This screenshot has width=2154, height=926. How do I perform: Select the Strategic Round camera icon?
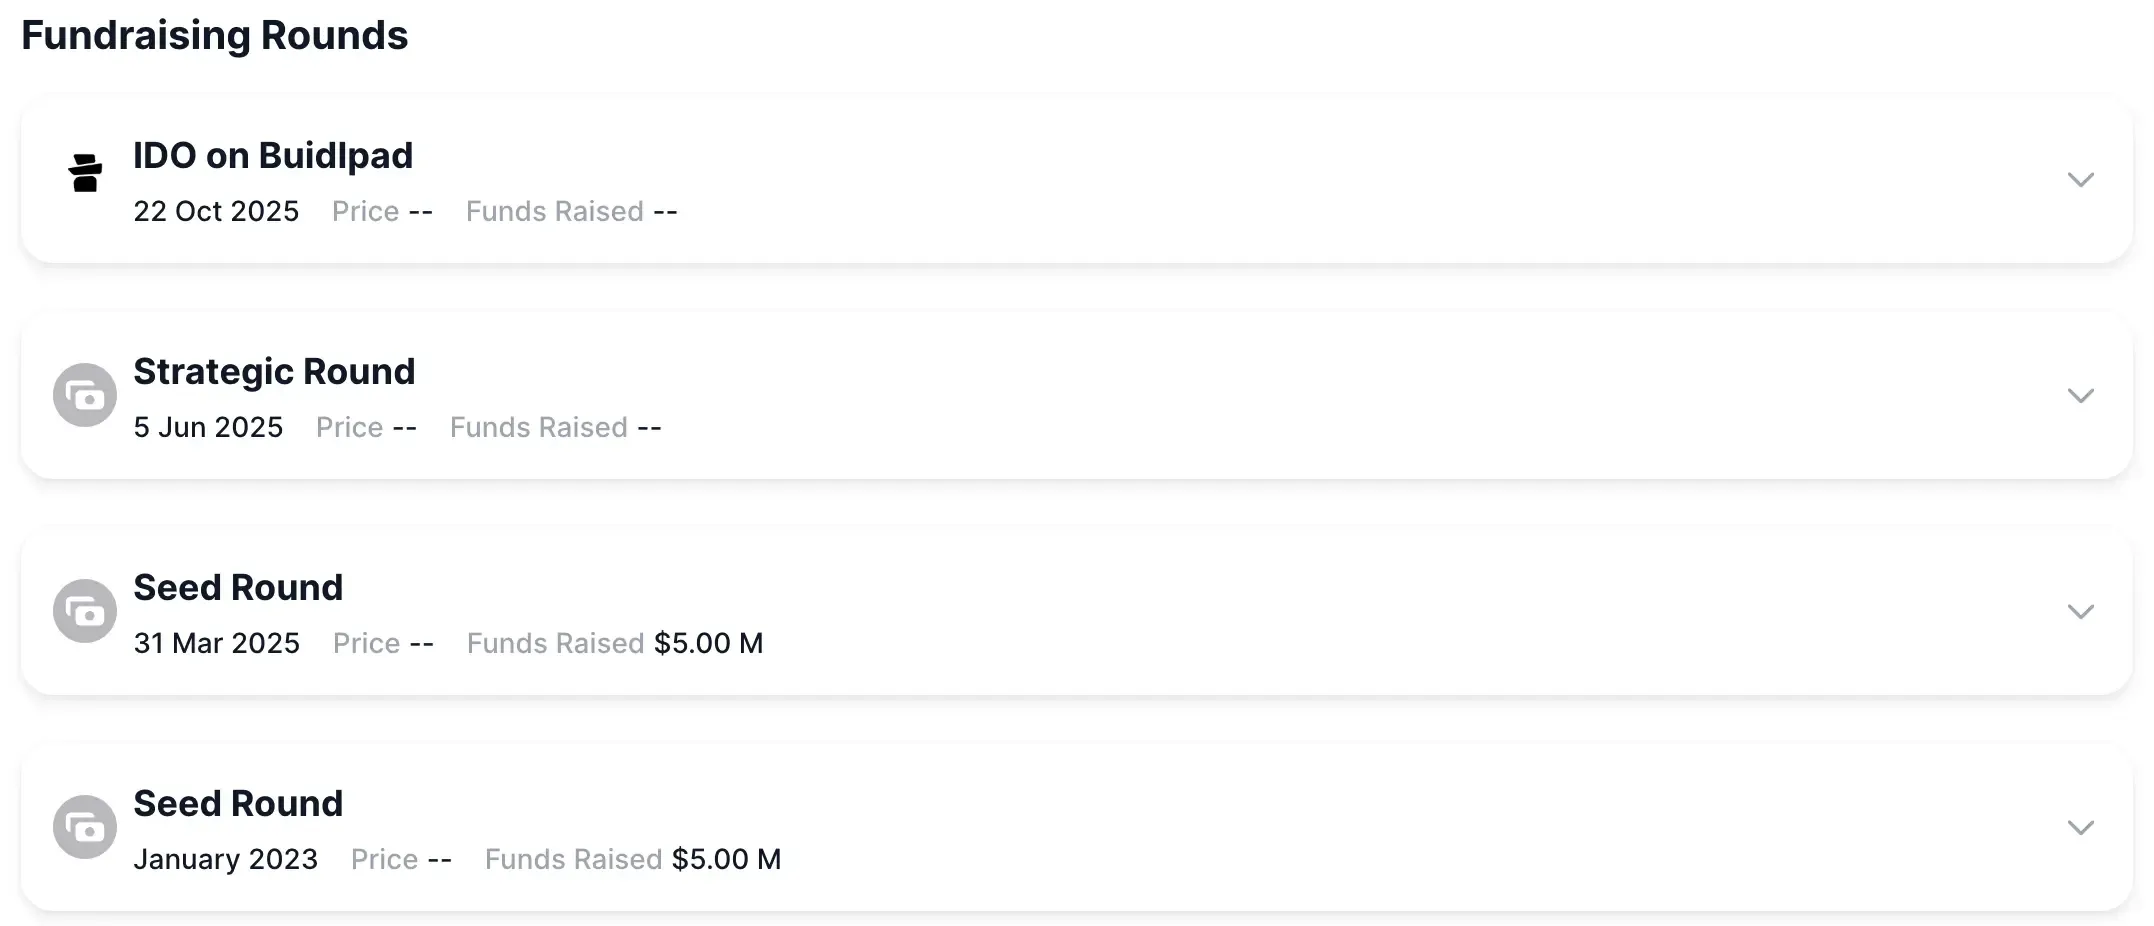click(85, 394)
